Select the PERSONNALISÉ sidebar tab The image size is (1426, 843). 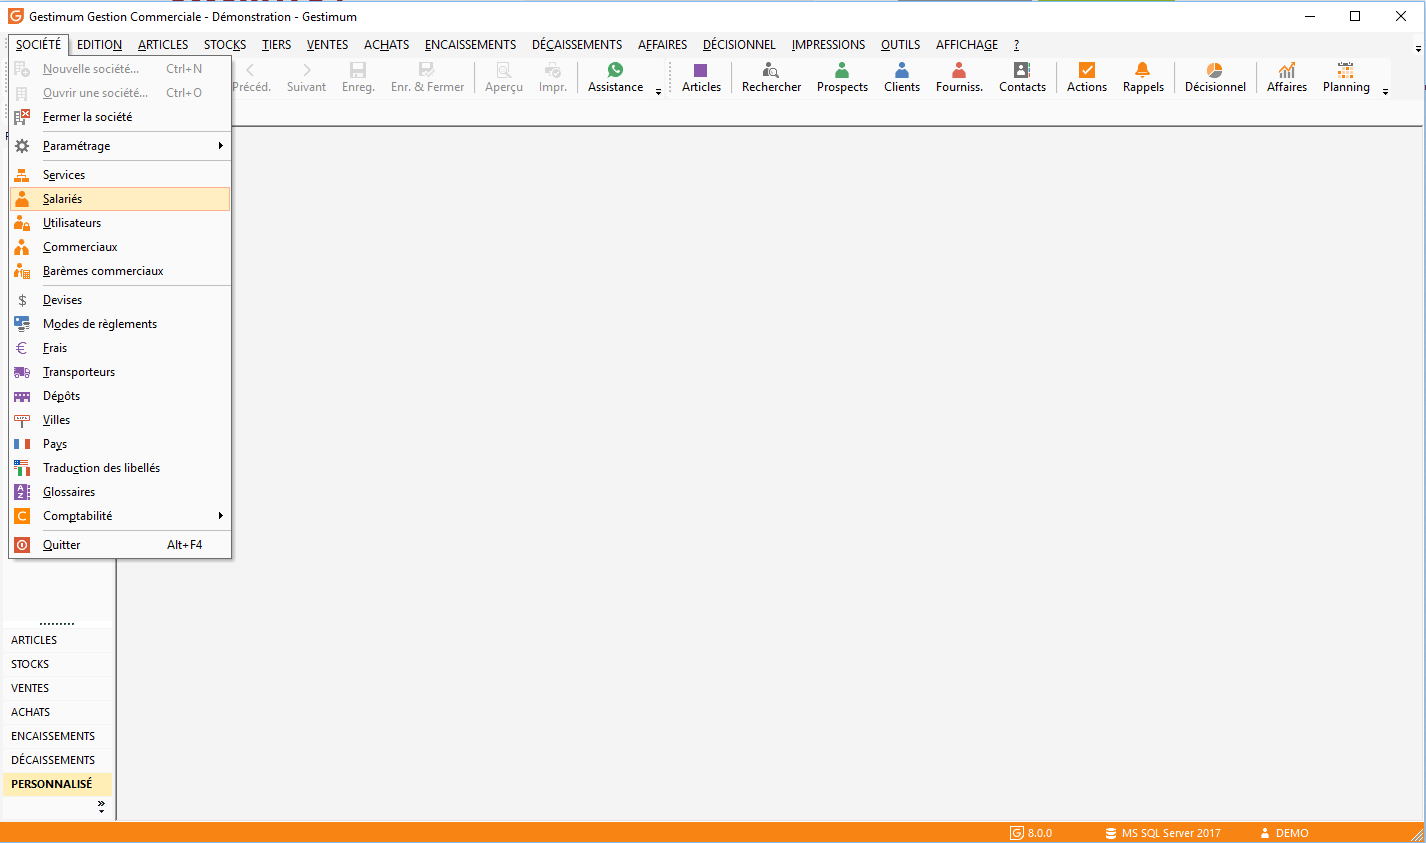(x=58, y=784)
